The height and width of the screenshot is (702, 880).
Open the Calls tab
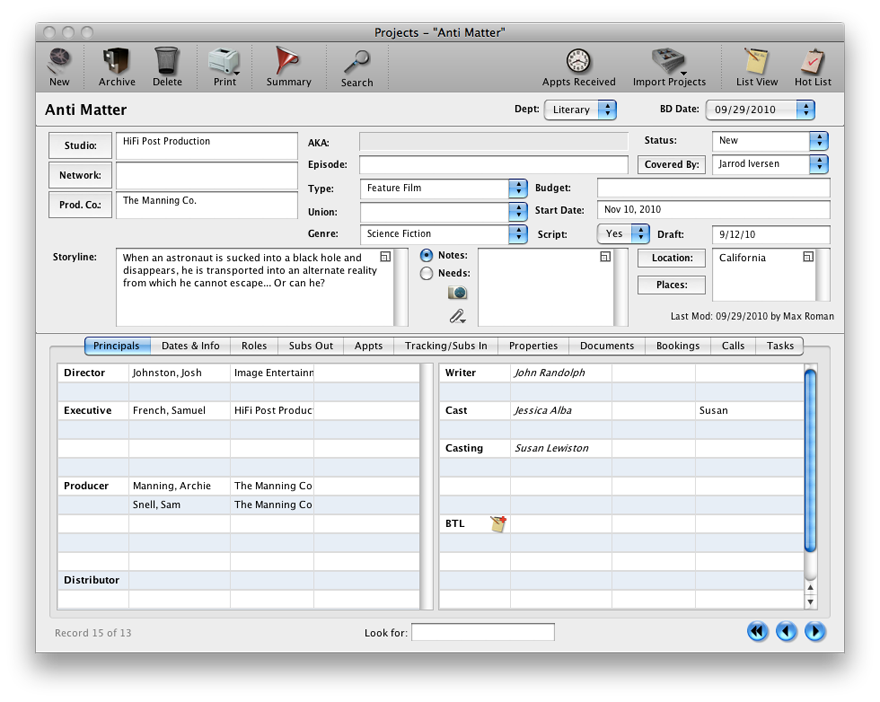[x=733, y=346]
